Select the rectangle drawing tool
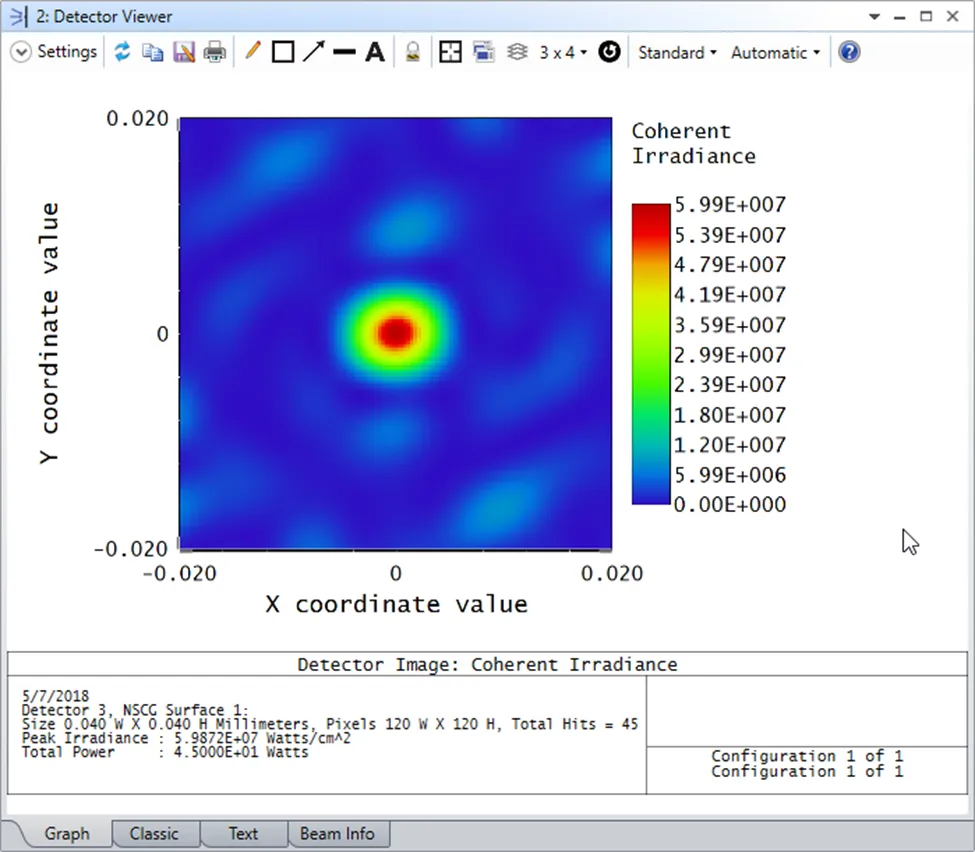This screenshot has width=975, height=852. (283, 52)
